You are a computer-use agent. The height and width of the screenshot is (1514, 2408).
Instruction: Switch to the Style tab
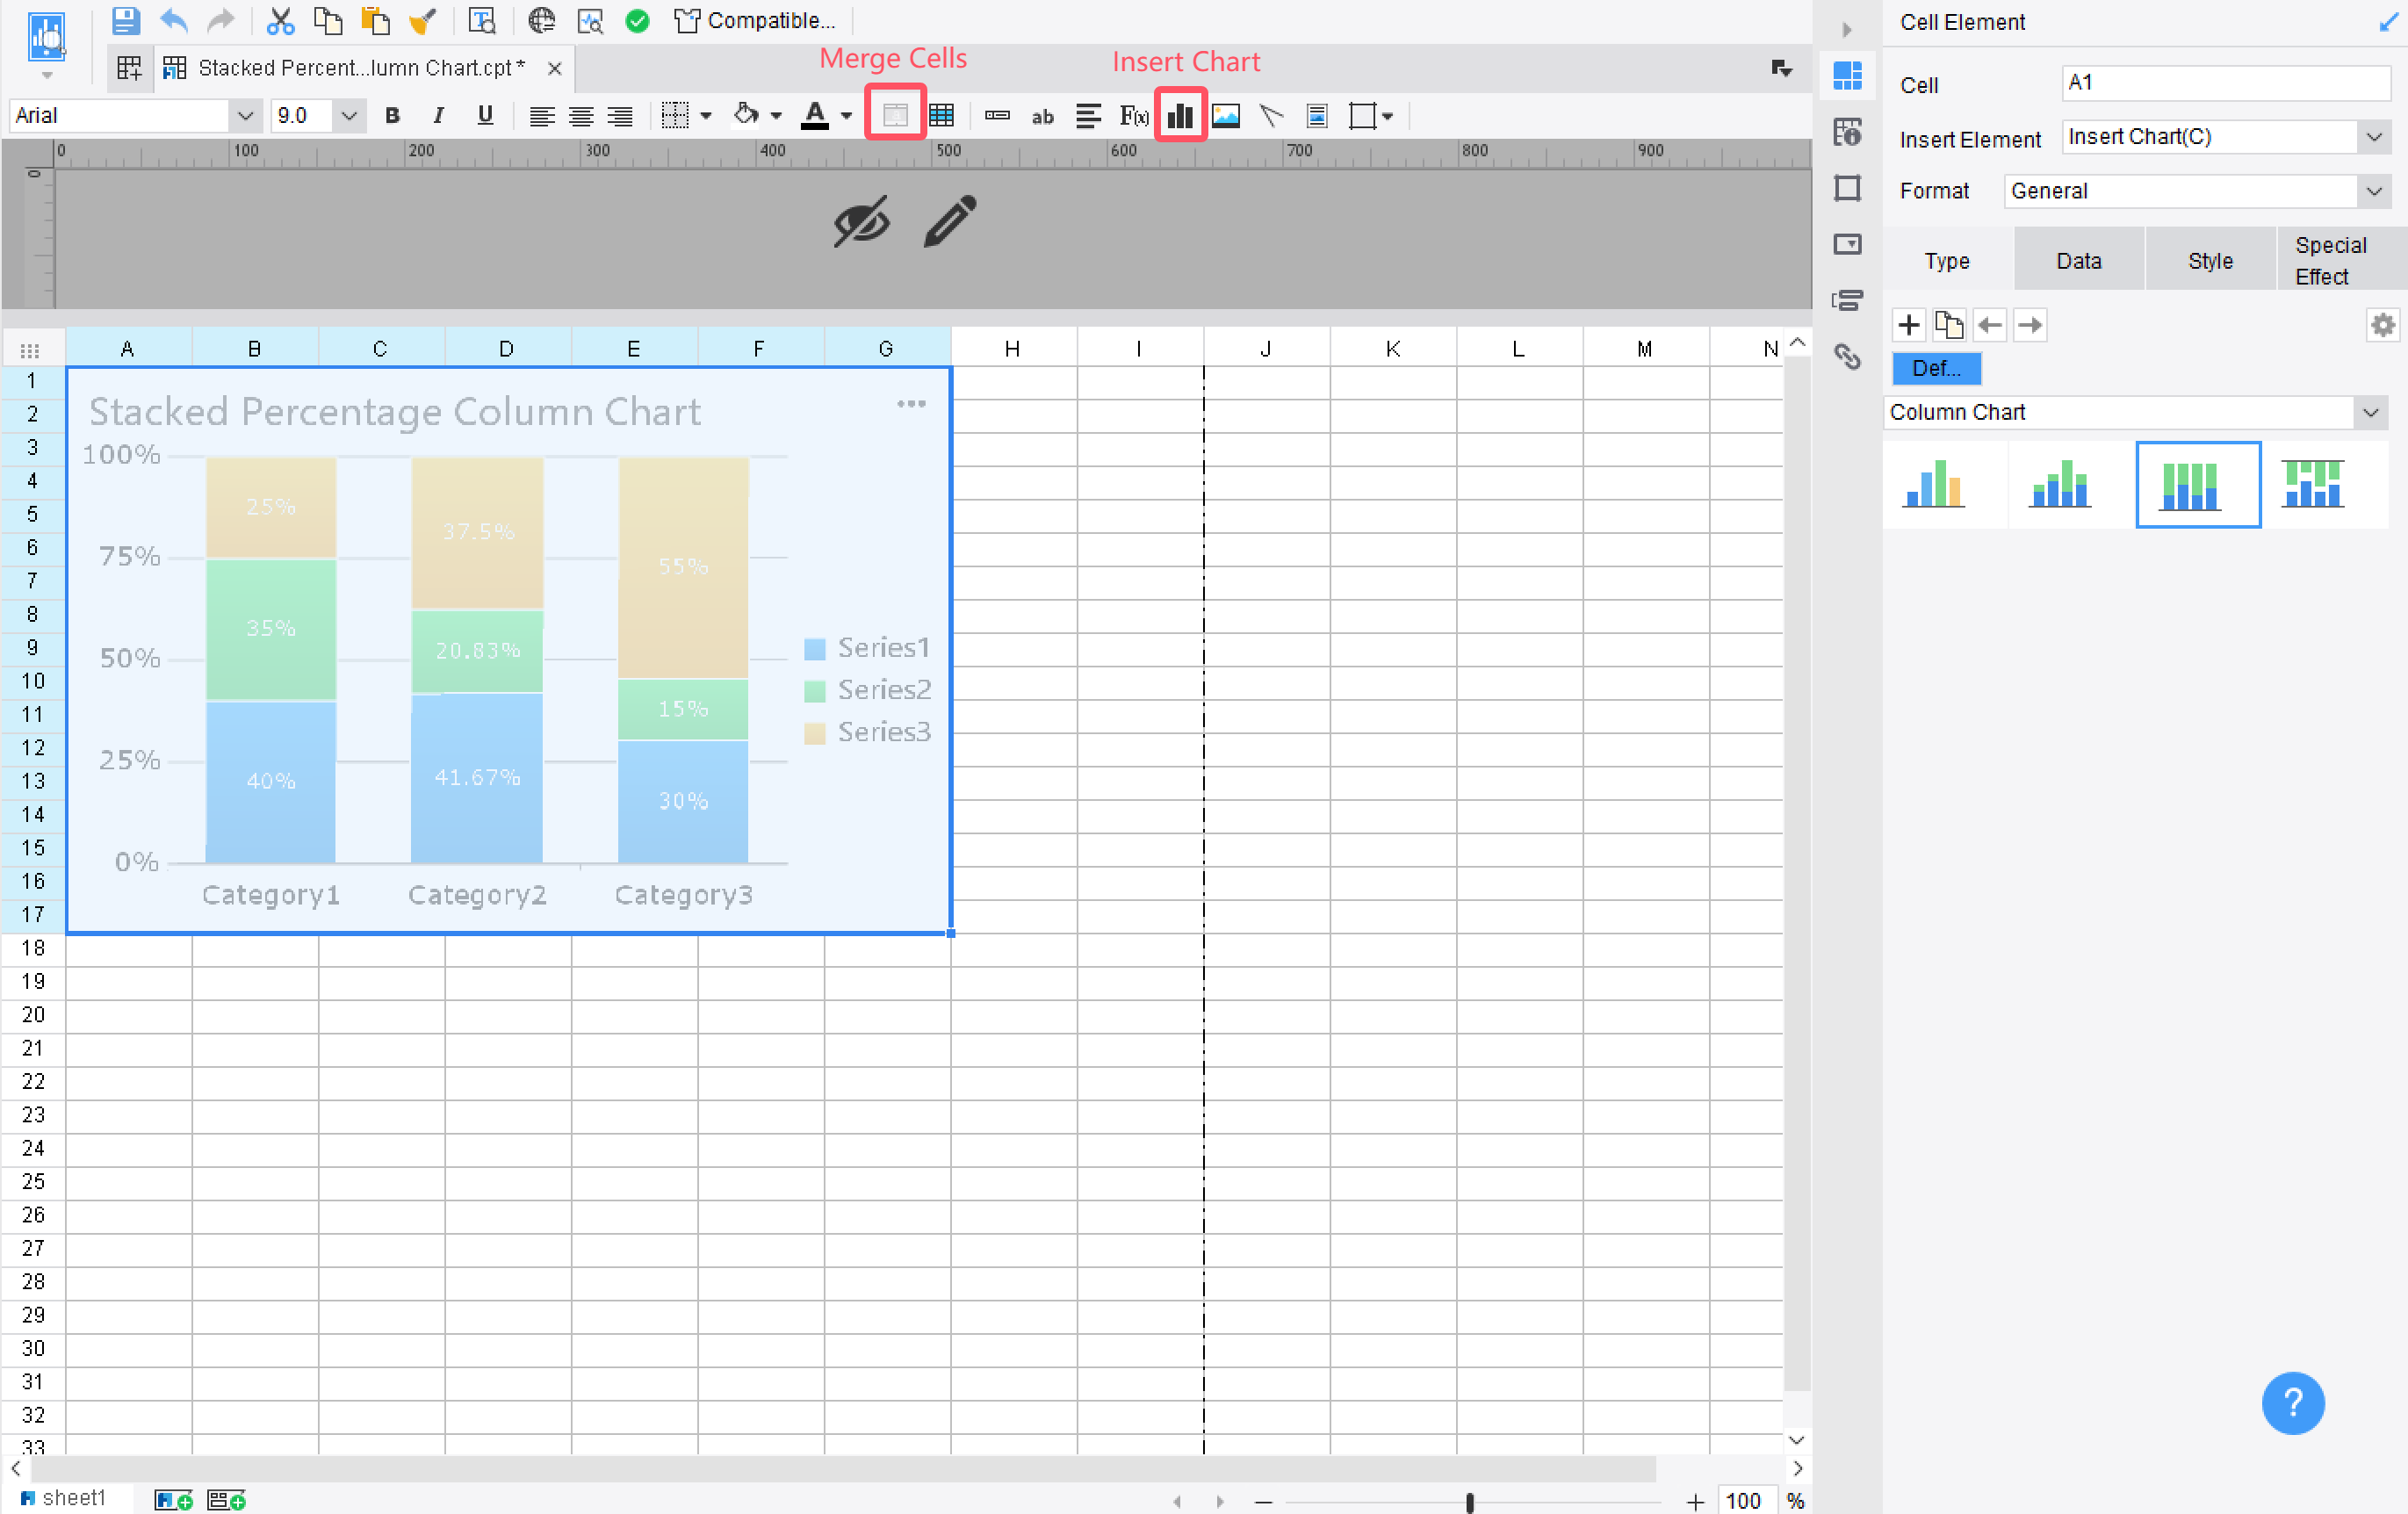2210,259
